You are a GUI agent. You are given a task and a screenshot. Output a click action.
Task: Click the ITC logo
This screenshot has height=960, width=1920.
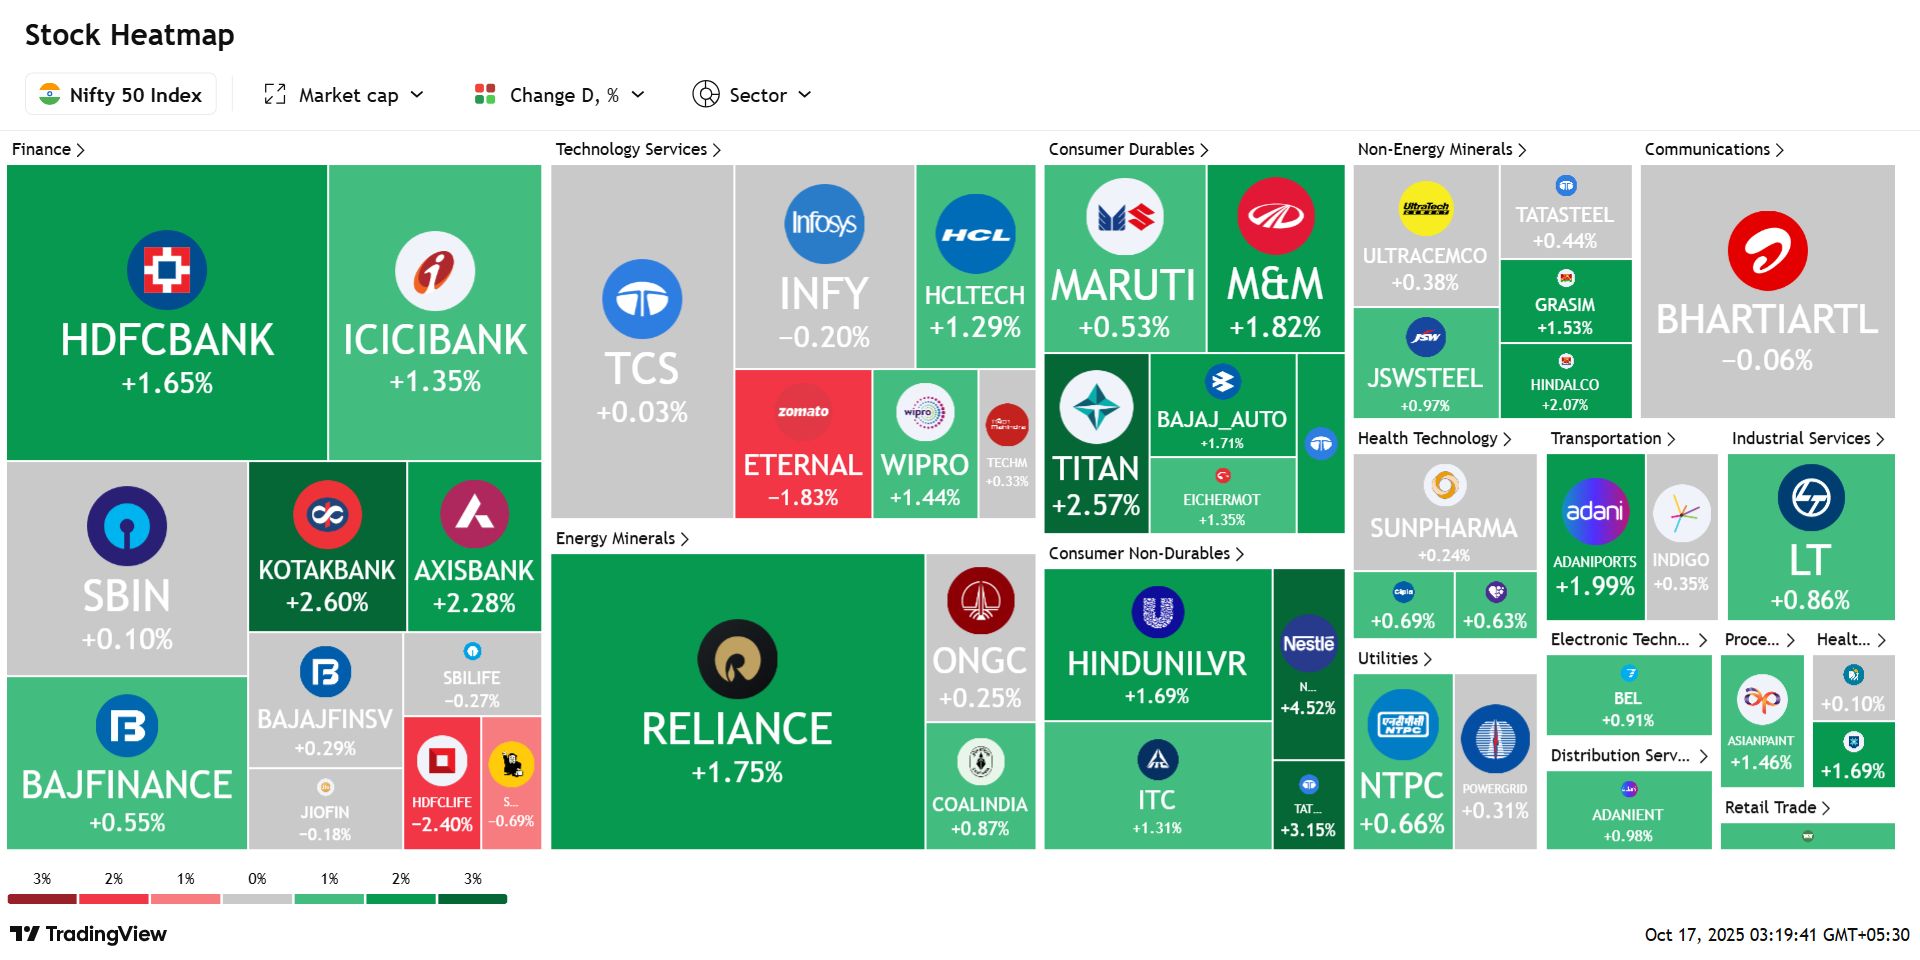(1157, 760)
